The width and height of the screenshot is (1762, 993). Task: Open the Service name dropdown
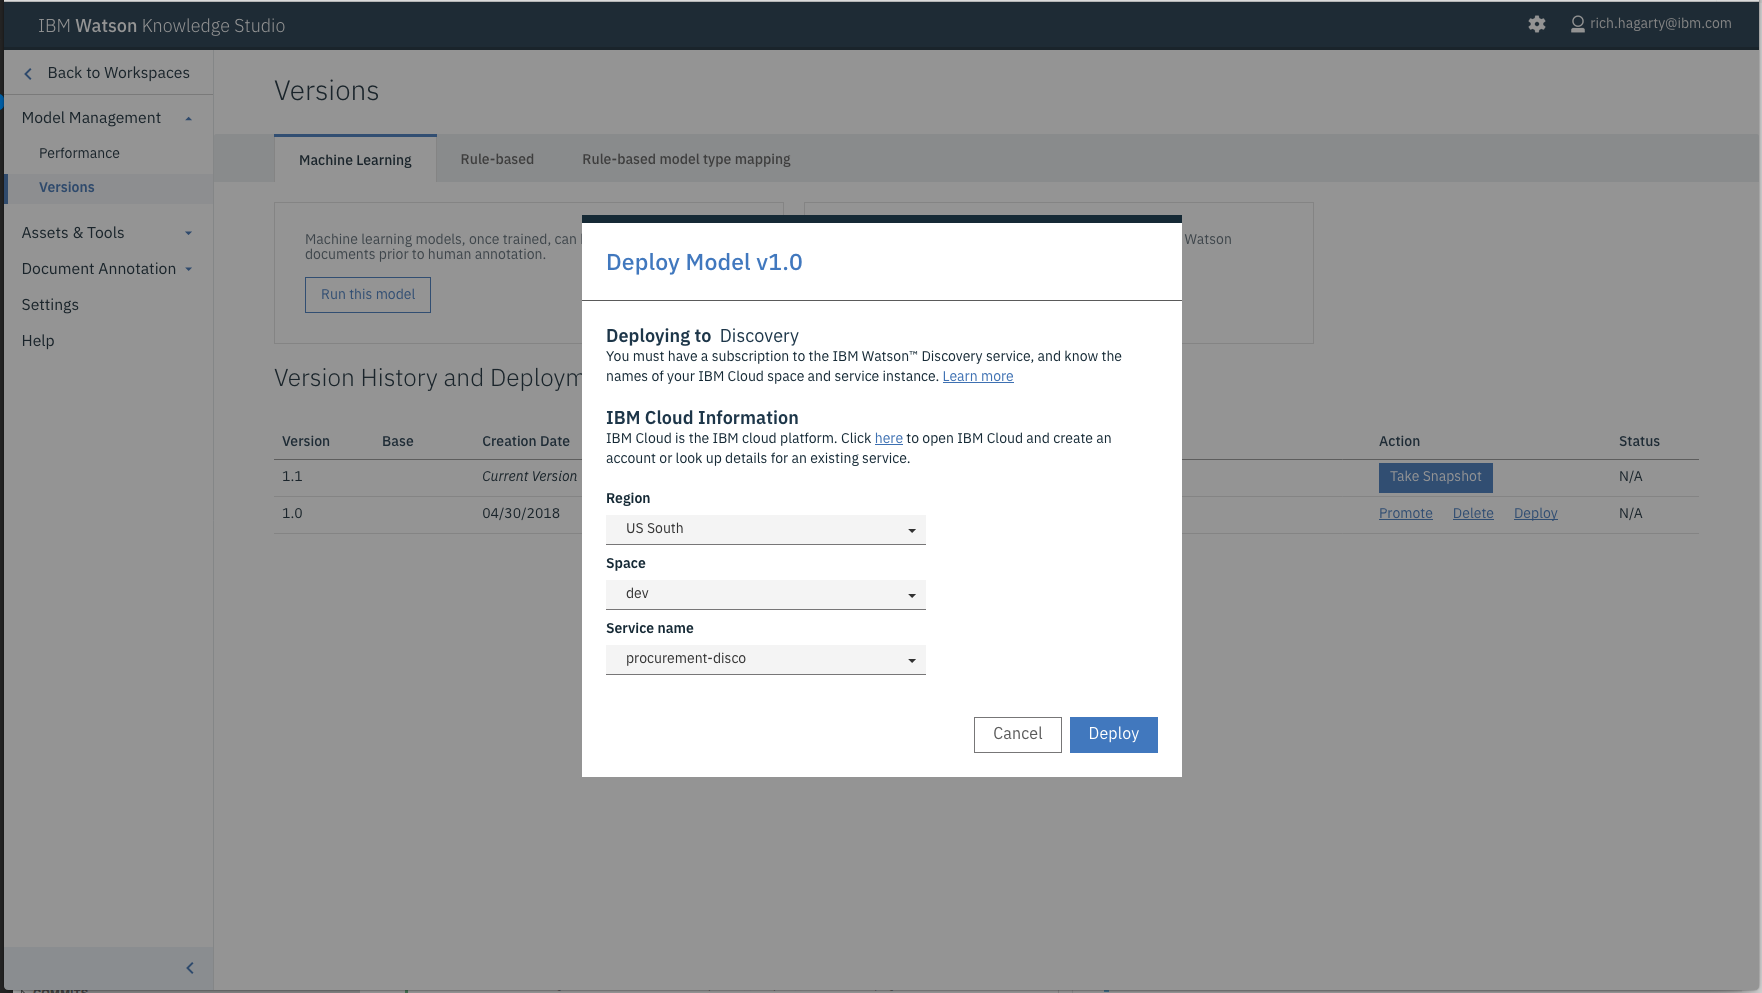coord(766,659)
